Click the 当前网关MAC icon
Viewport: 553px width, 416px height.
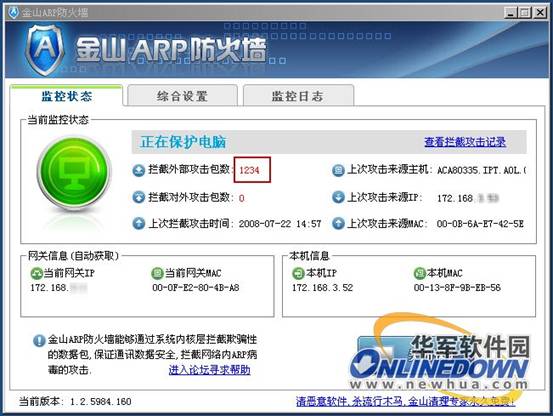157,273
